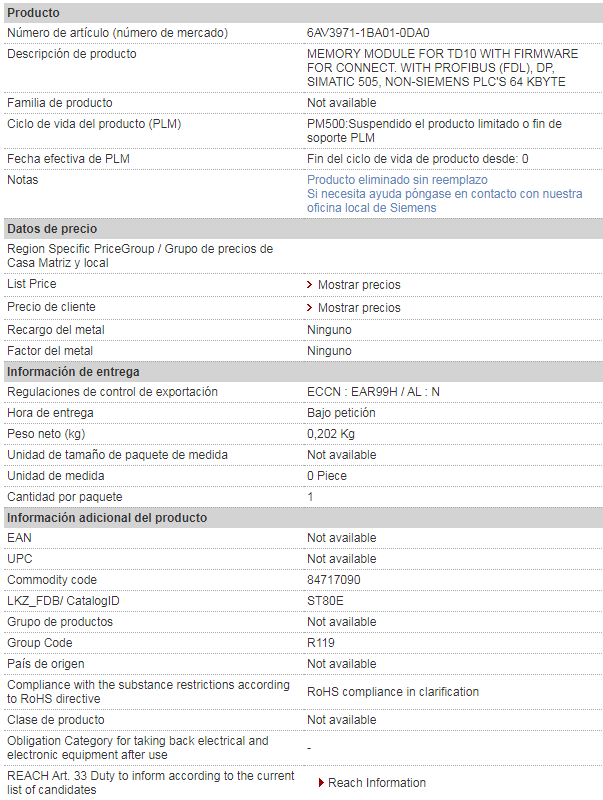Click the MEMORY MODULE product description text
The height and width of the screenshot is (800, 603).
tap(442, 68)
